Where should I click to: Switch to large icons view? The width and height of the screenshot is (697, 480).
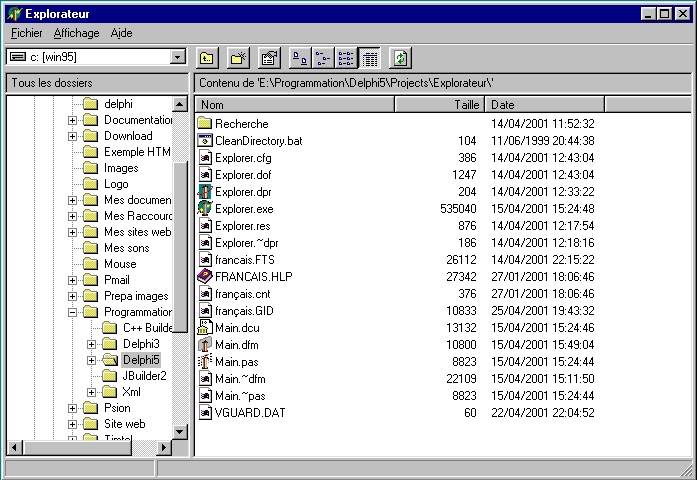coord(300,58)
